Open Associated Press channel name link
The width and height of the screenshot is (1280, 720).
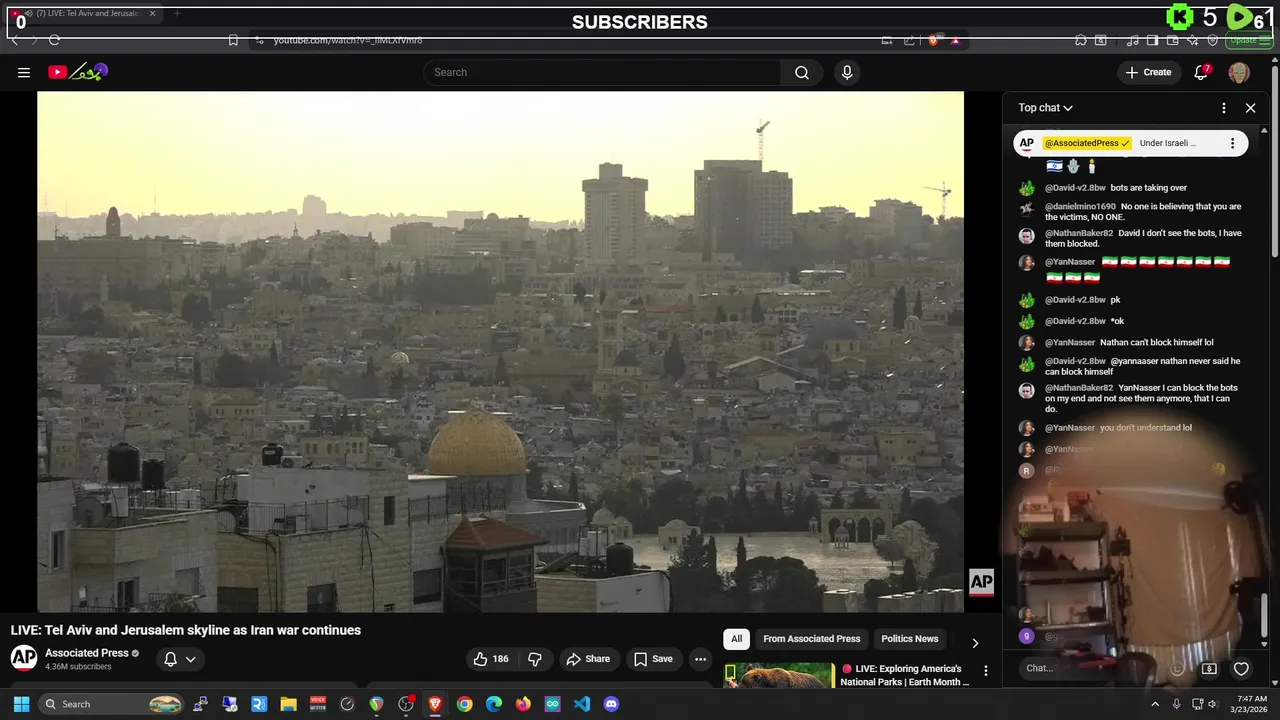click(x=87, y=653)
